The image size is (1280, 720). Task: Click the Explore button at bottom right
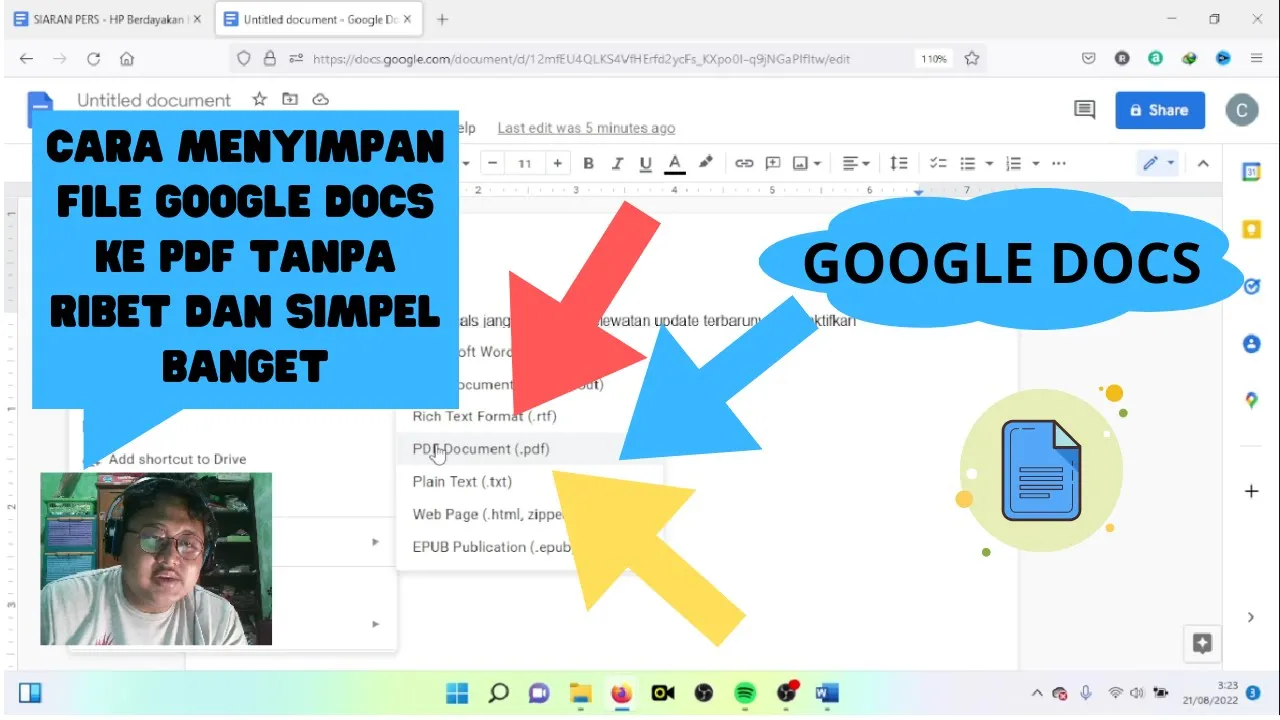coord(1202,643)
